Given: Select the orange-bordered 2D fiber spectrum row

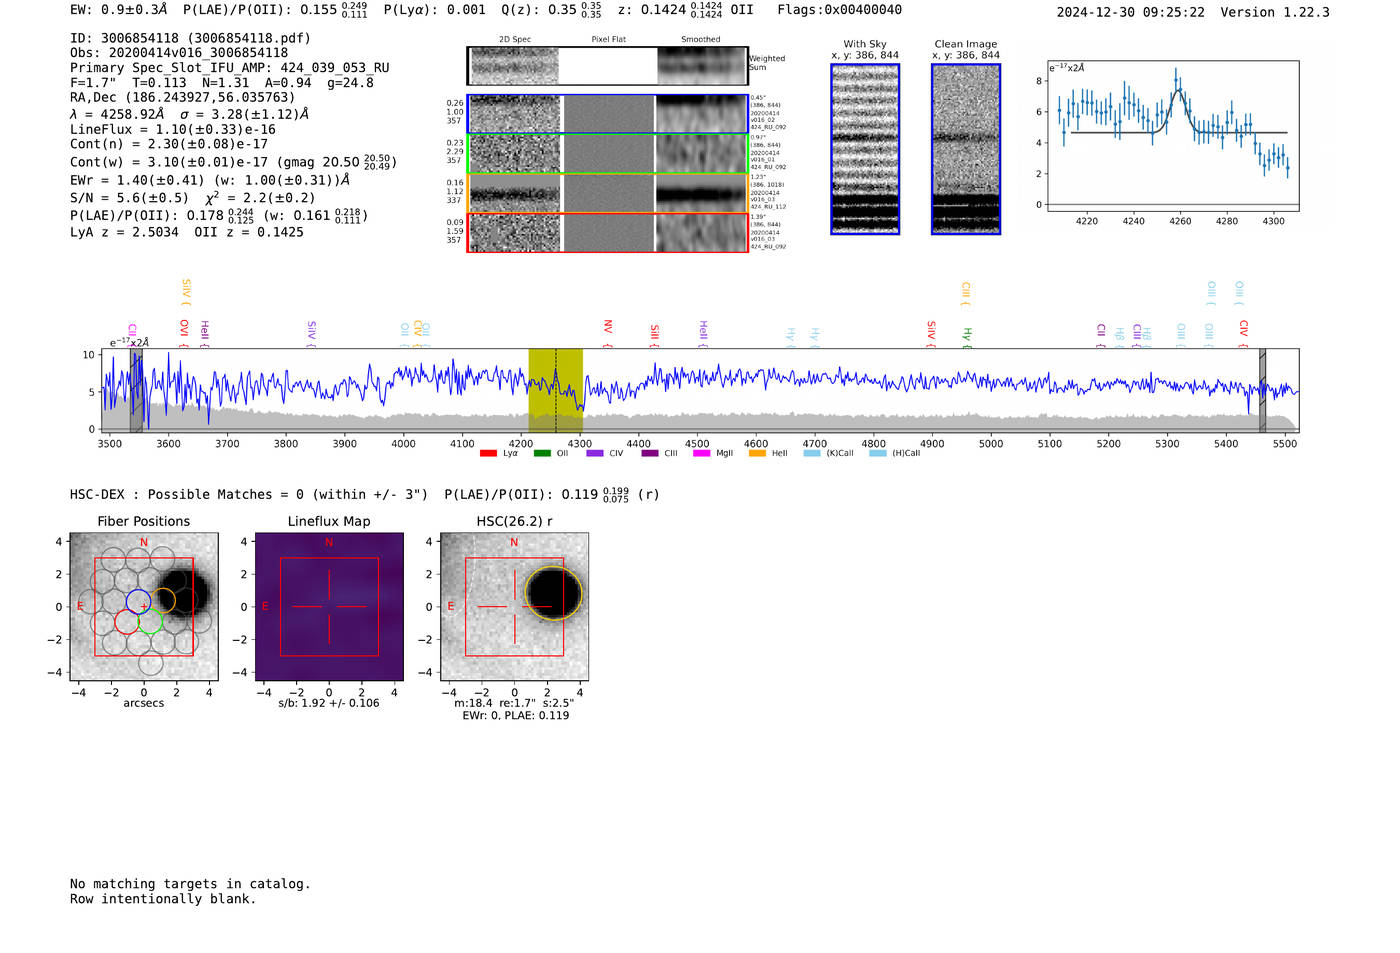Looking at the screenshot, I should [607, 193].
